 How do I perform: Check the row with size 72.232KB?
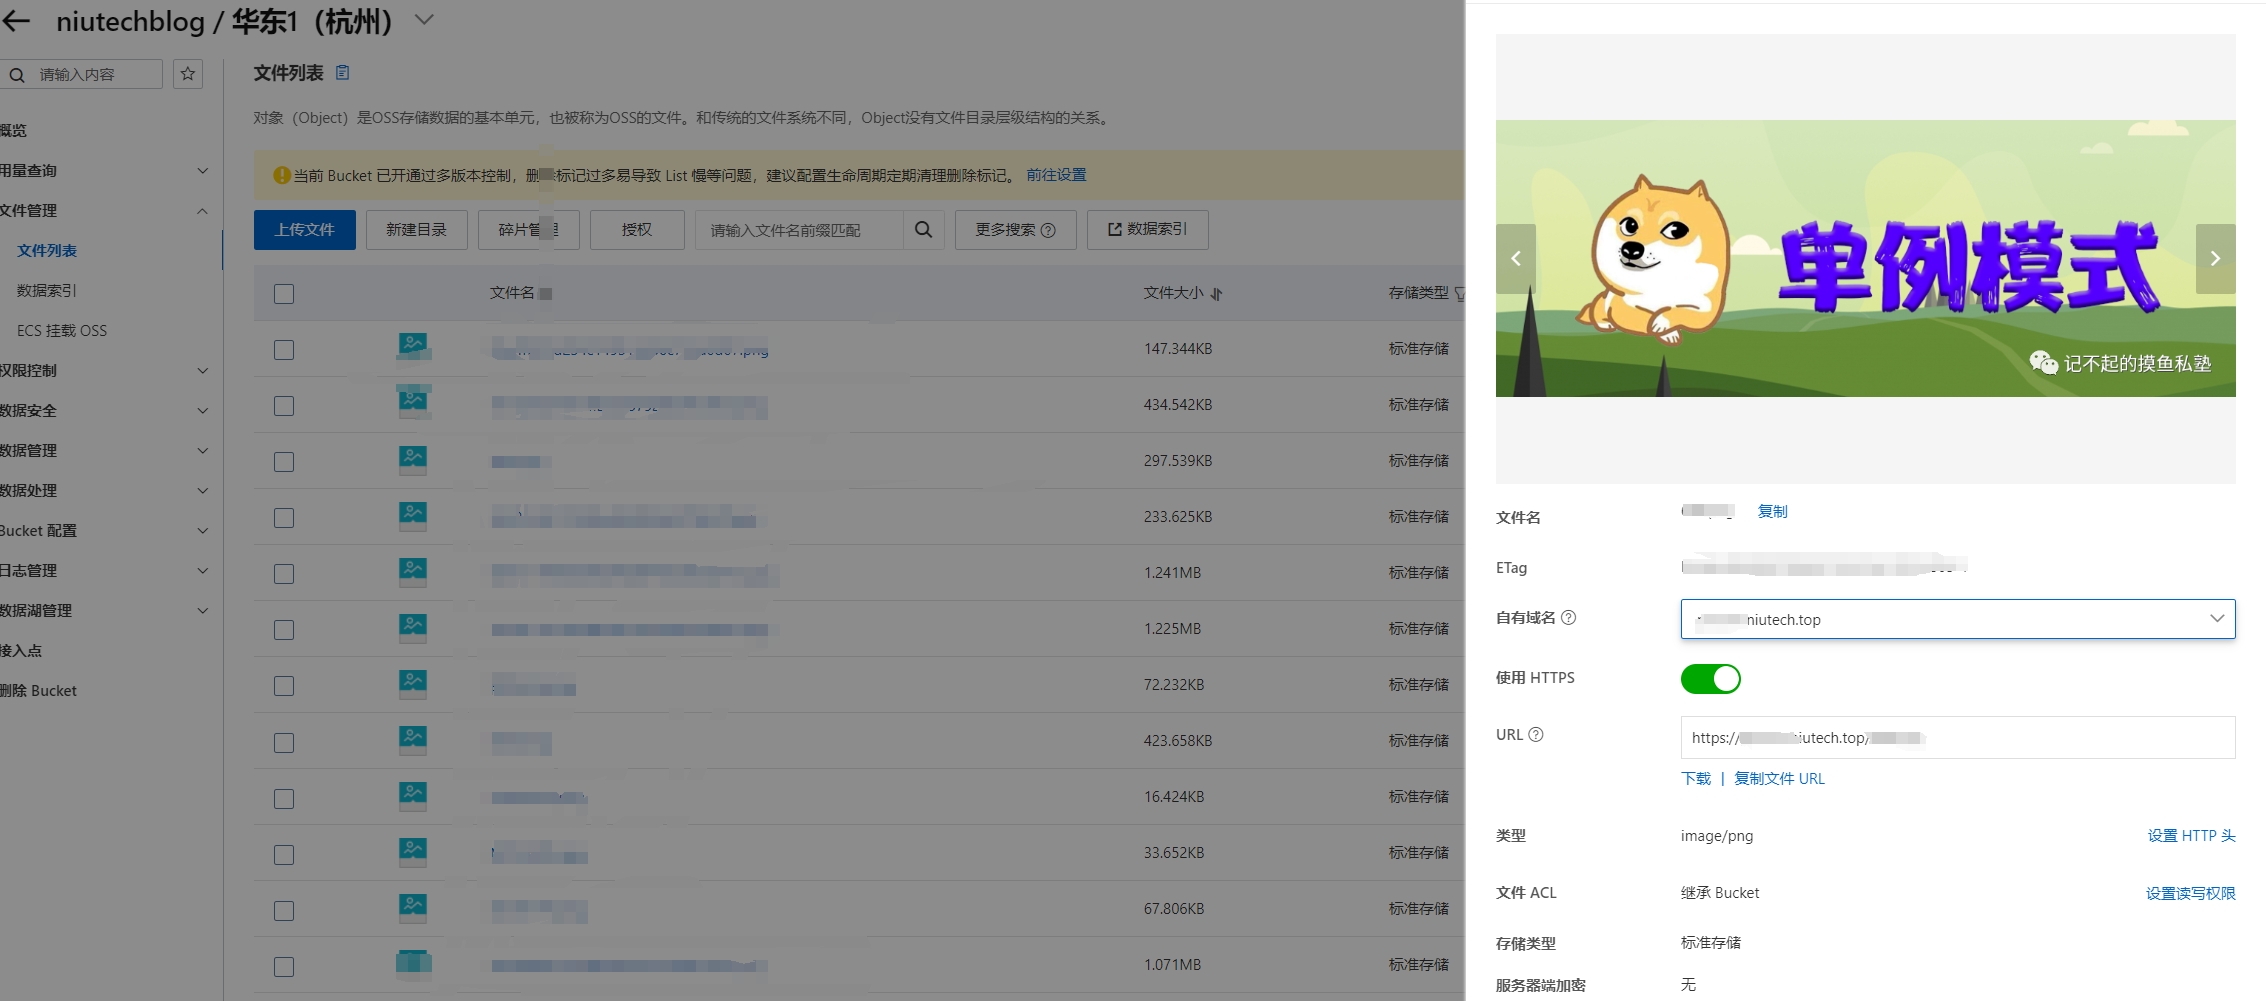point(284,686)
